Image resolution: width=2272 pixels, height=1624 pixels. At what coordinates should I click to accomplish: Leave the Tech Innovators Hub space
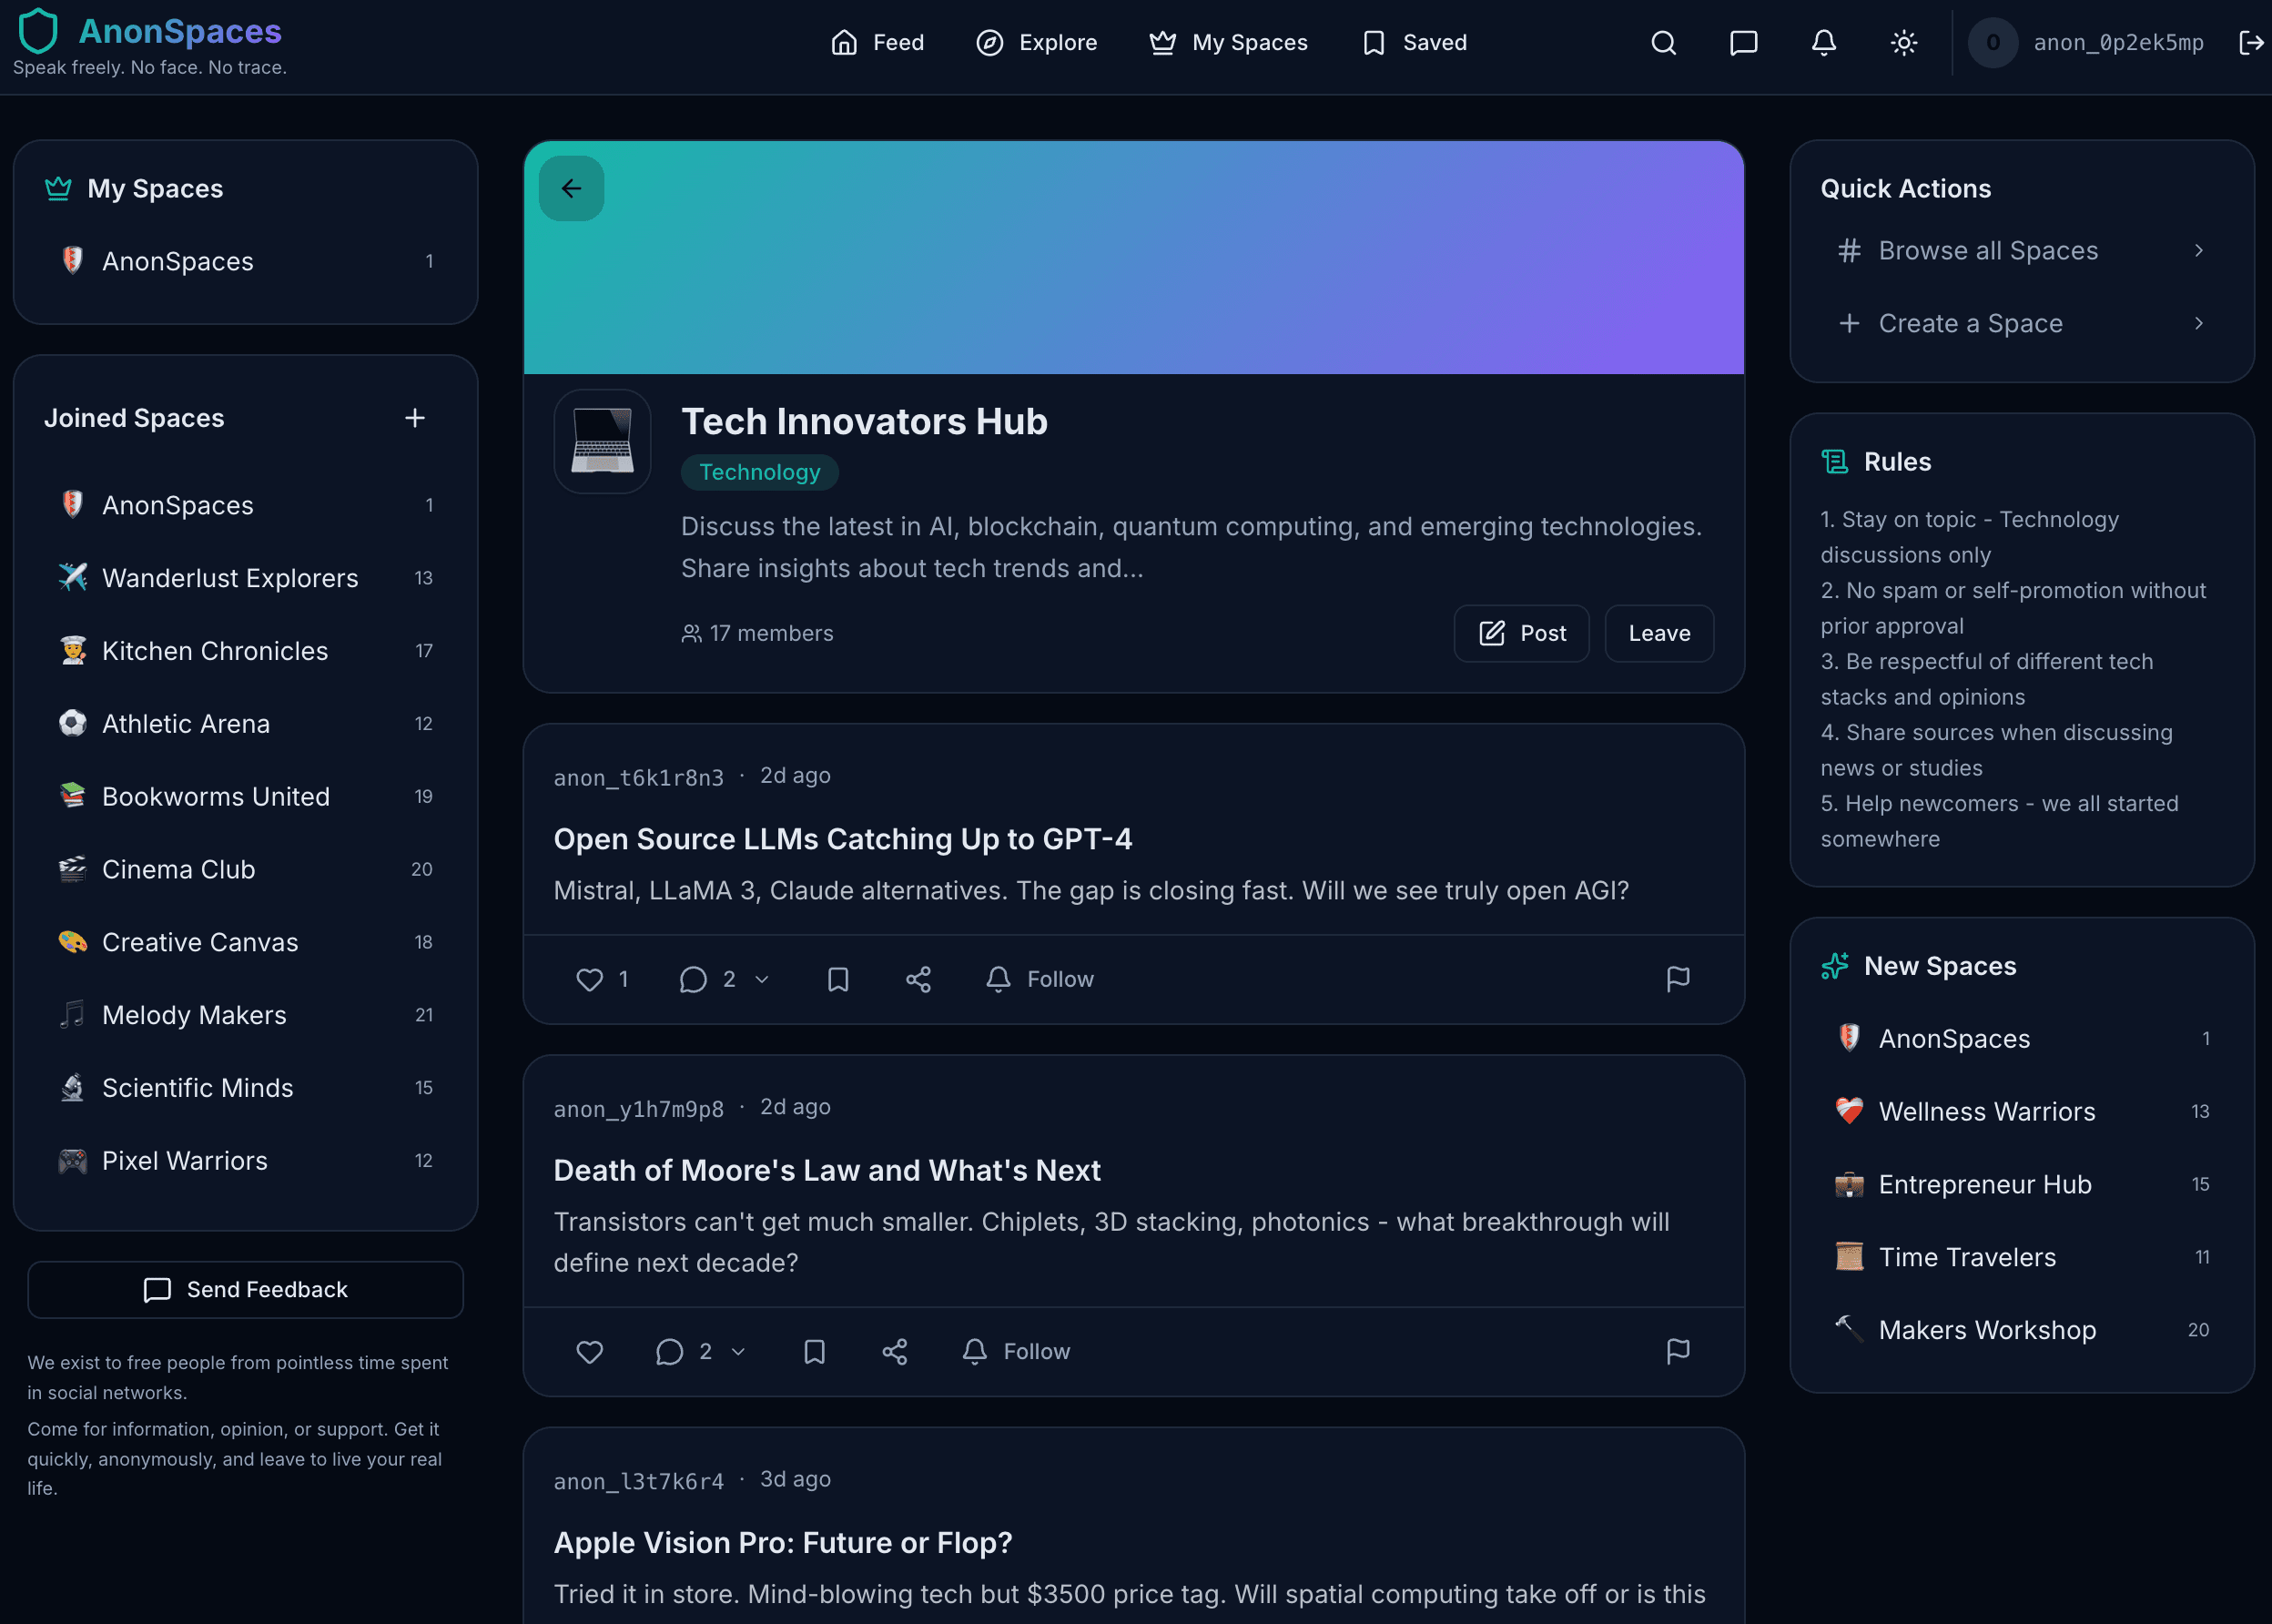1658,633
